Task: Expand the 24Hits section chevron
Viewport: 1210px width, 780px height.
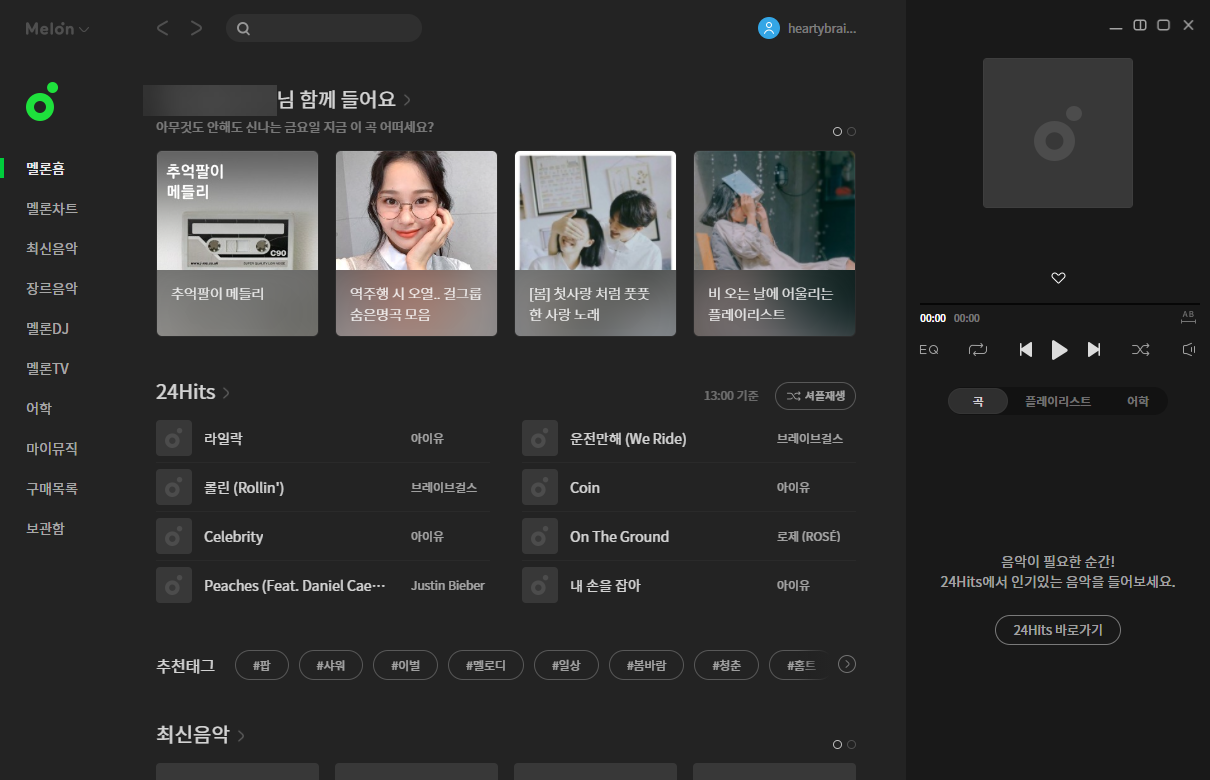Action: click(227, 393)
